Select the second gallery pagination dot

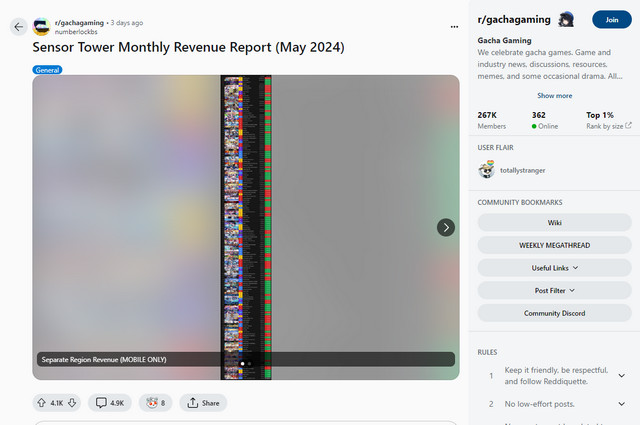(x=249, y=364)
